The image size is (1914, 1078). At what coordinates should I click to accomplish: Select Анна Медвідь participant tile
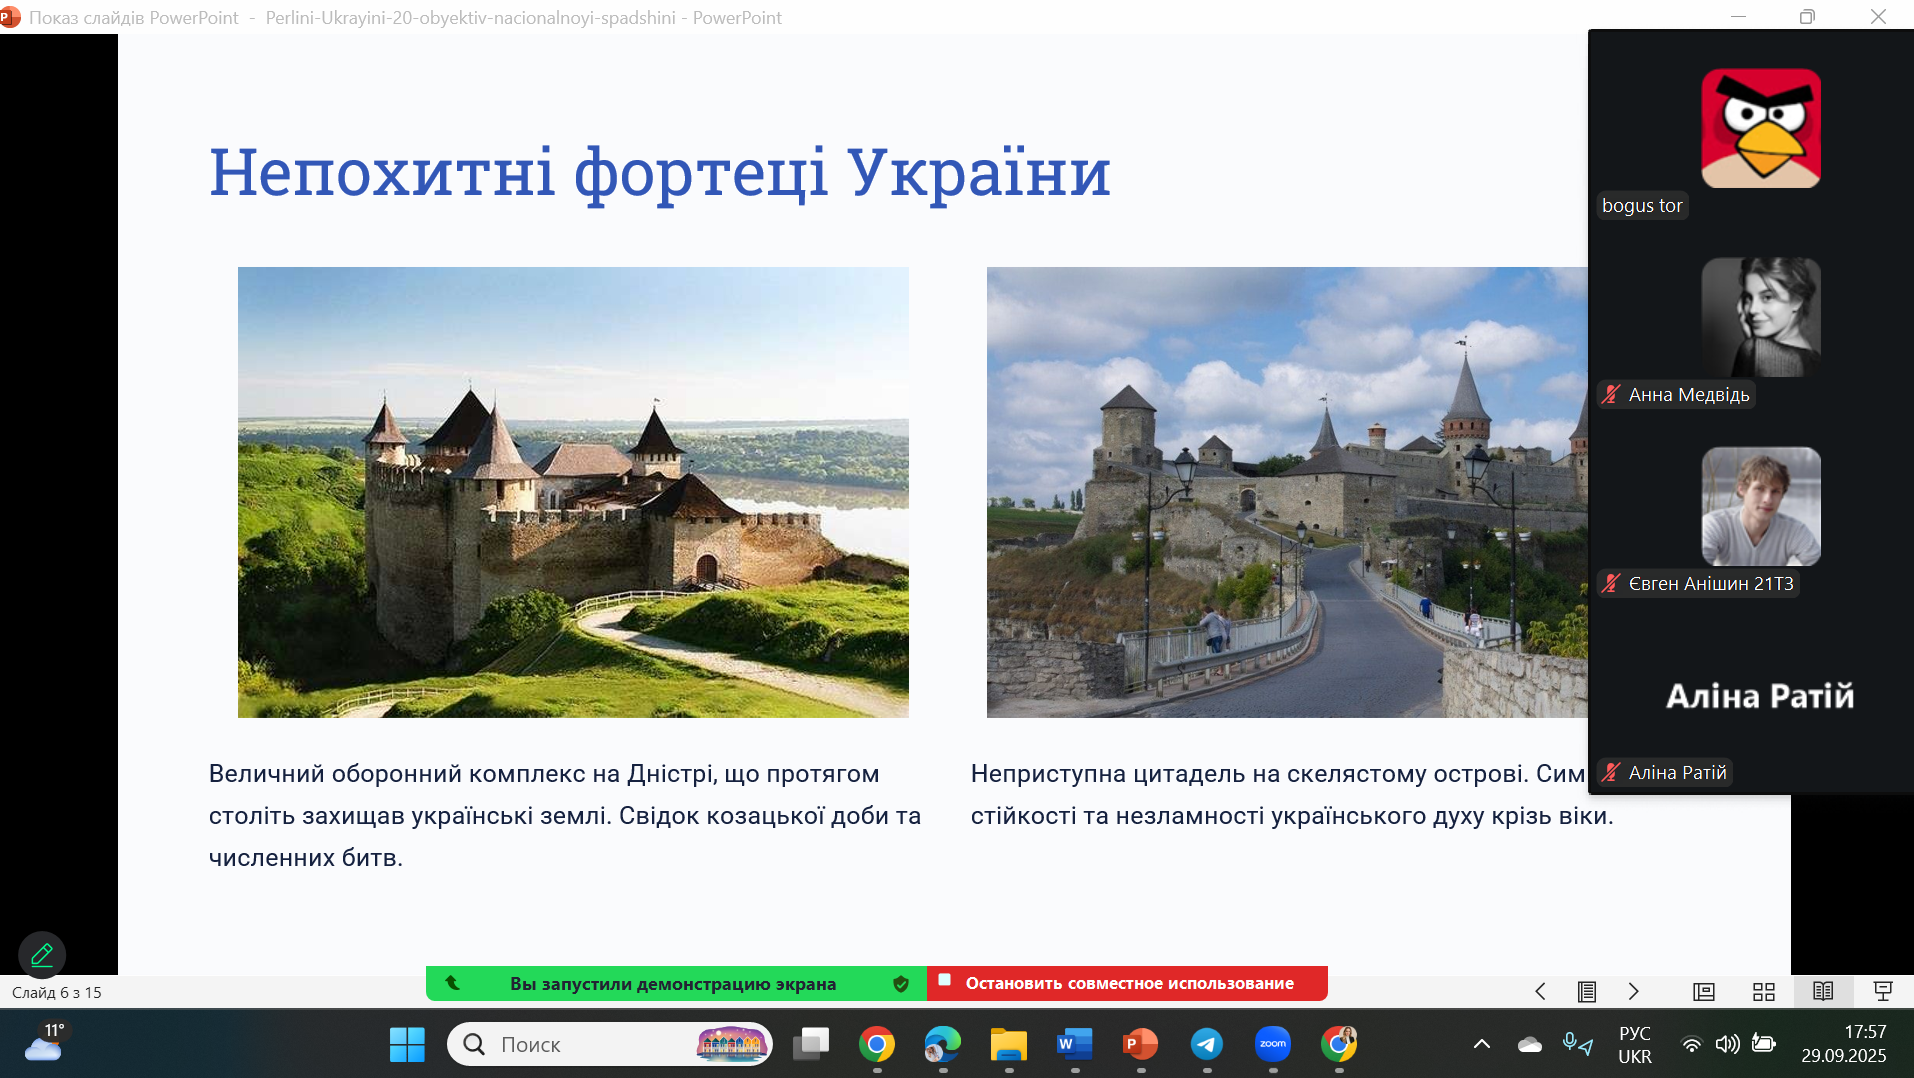1760,317
